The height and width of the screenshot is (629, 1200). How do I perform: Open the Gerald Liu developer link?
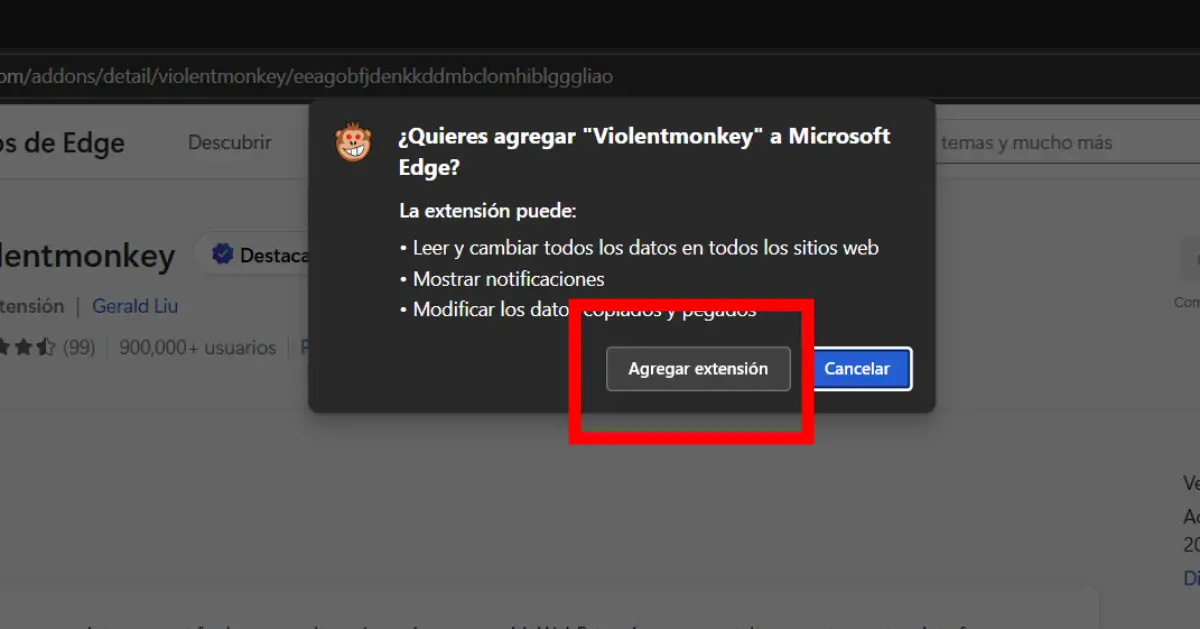point(135,306)
